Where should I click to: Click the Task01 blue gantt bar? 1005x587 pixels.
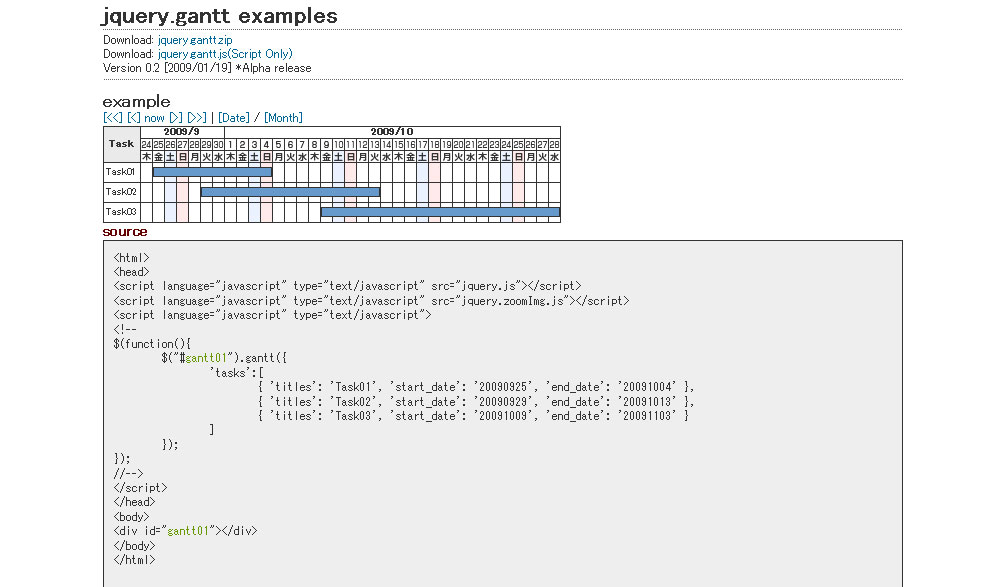212,172
